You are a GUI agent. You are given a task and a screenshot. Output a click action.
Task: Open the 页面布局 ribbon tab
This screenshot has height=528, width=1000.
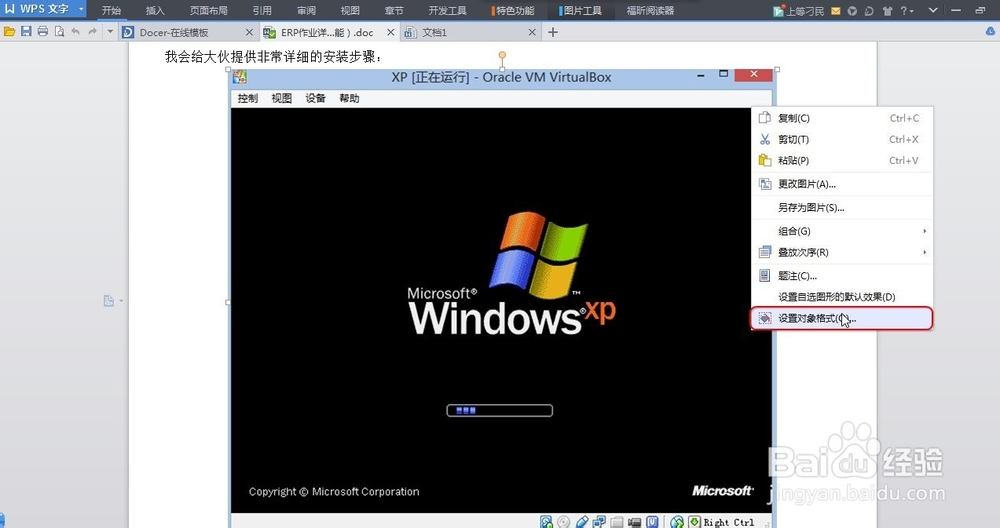coord(208,10)
